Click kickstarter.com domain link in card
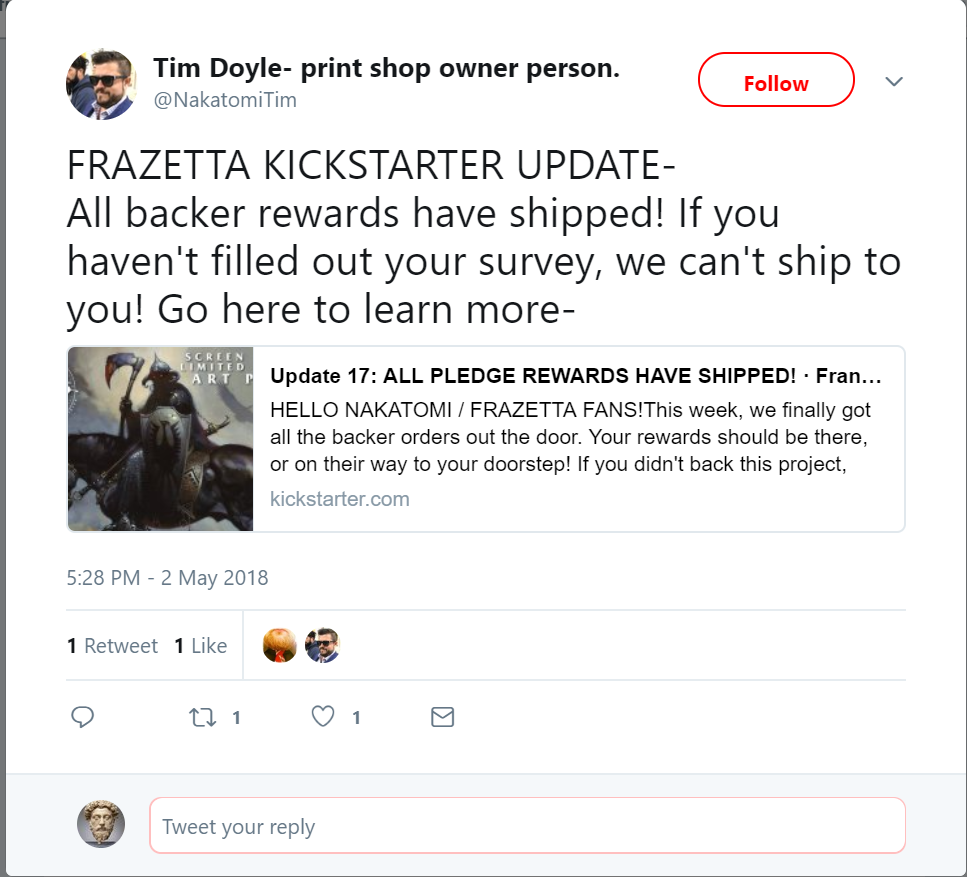 click(340, 499)
